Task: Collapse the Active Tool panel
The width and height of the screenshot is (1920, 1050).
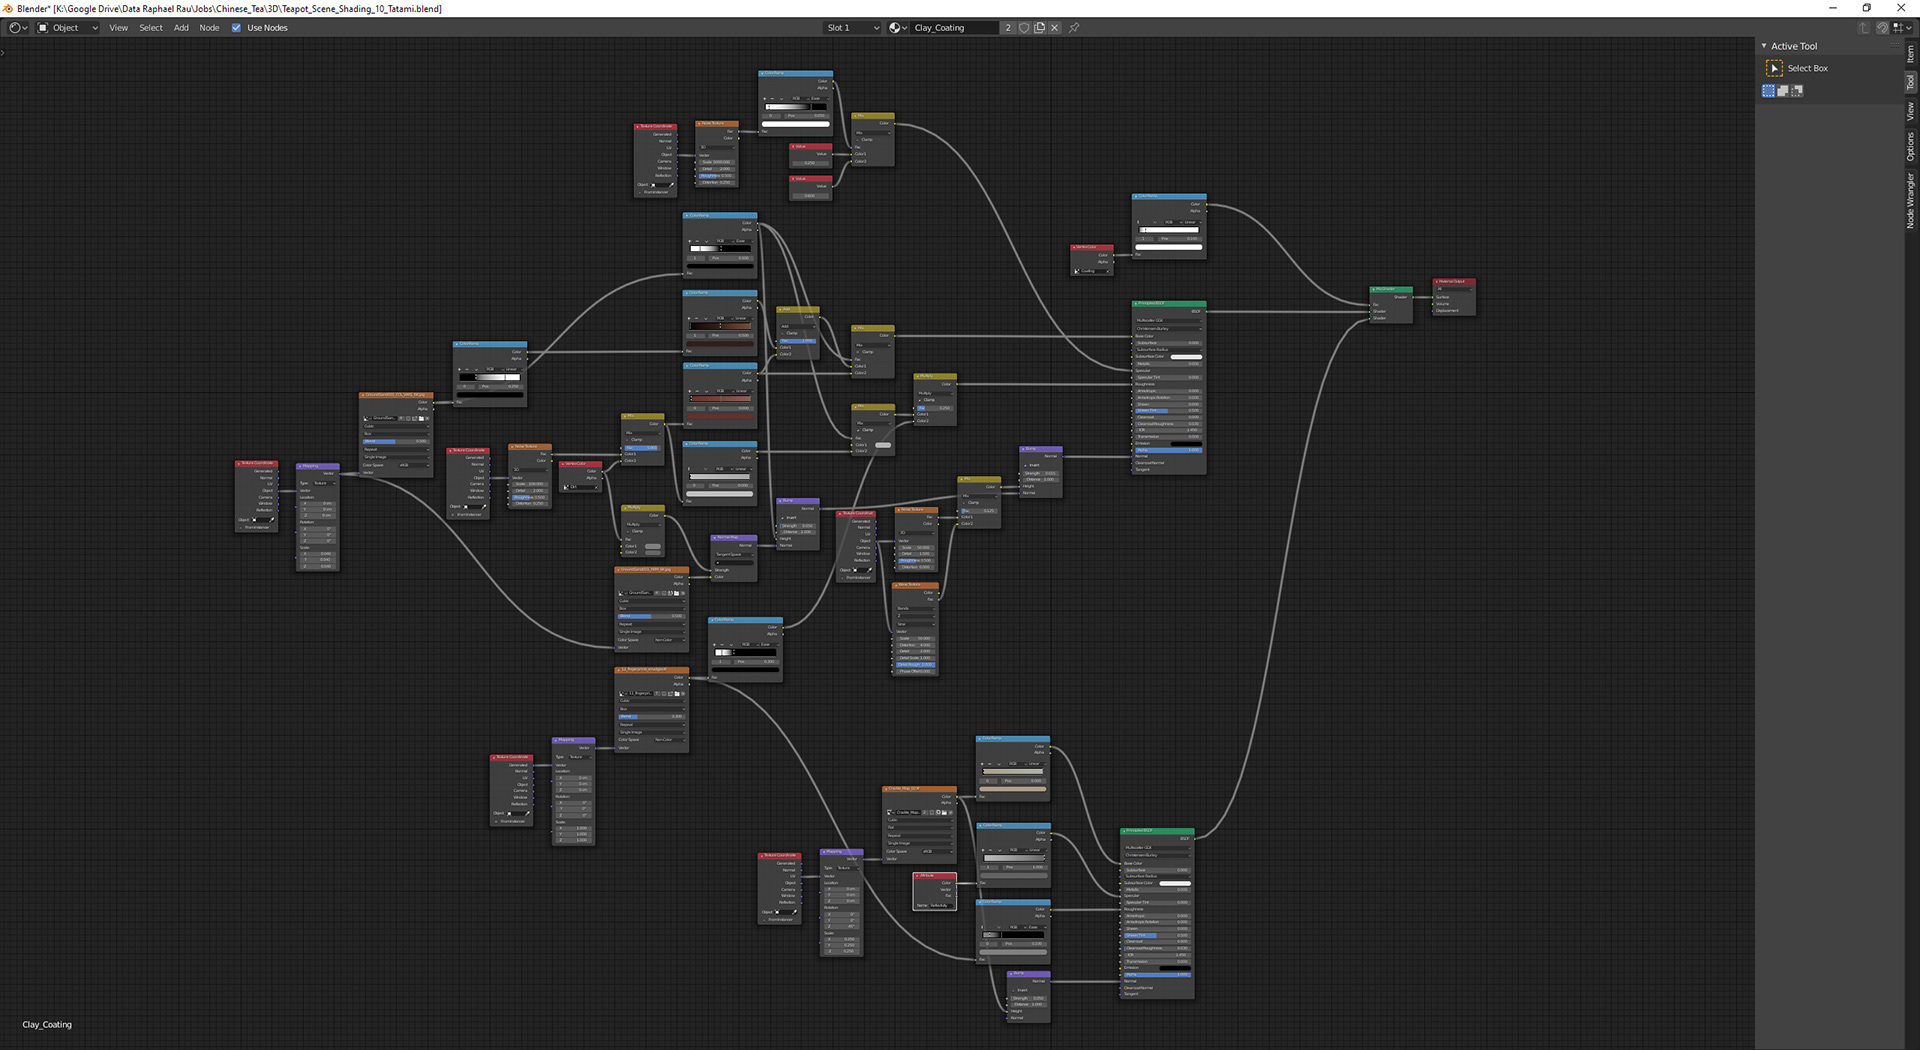Action: 1764,46
